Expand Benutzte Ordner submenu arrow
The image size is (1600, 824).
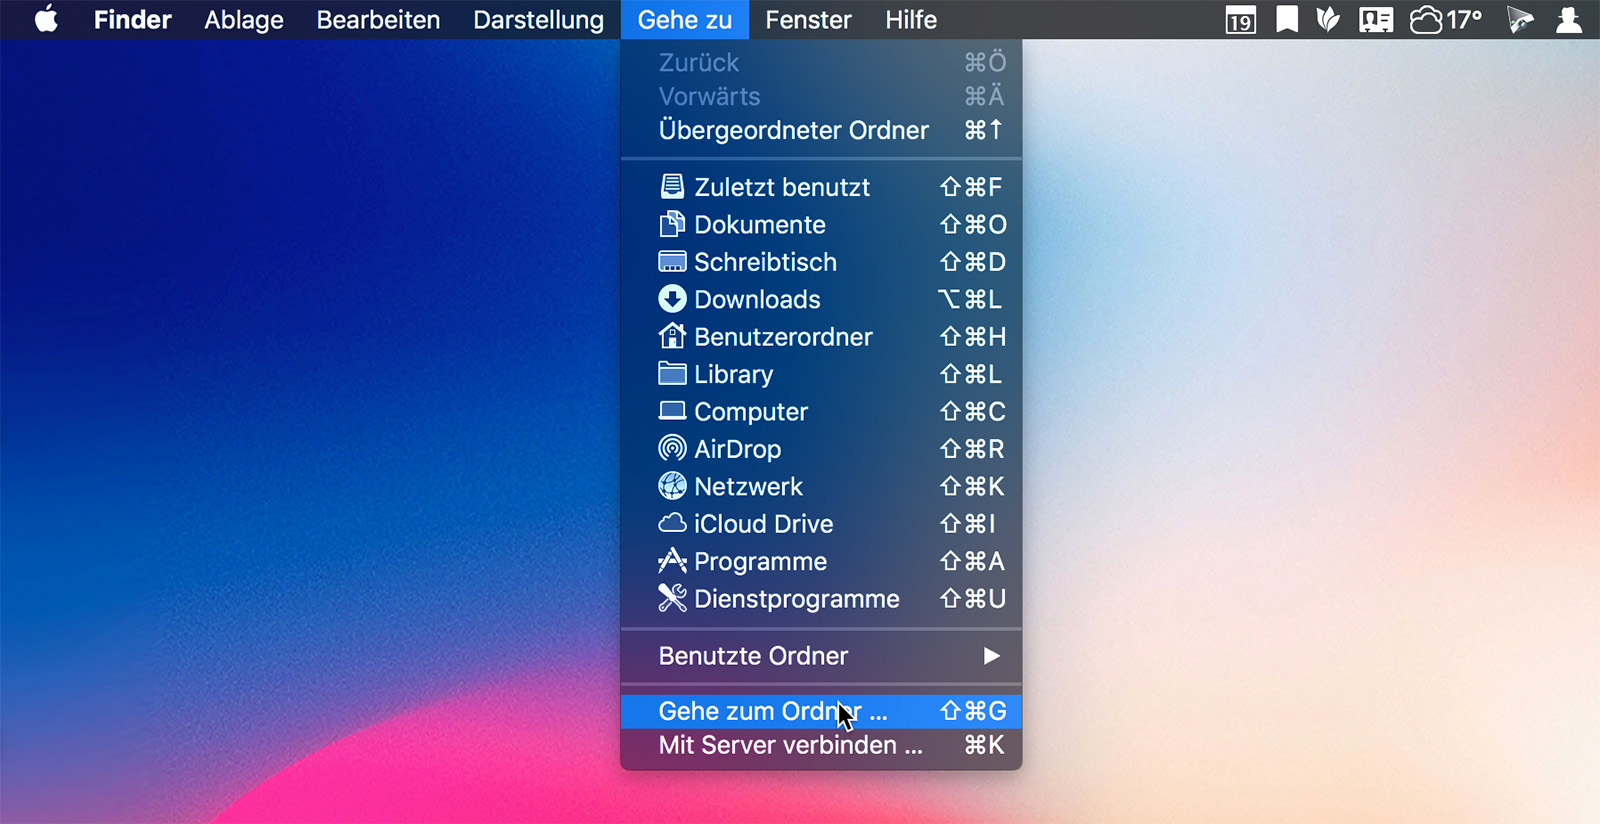click(991, 656)
